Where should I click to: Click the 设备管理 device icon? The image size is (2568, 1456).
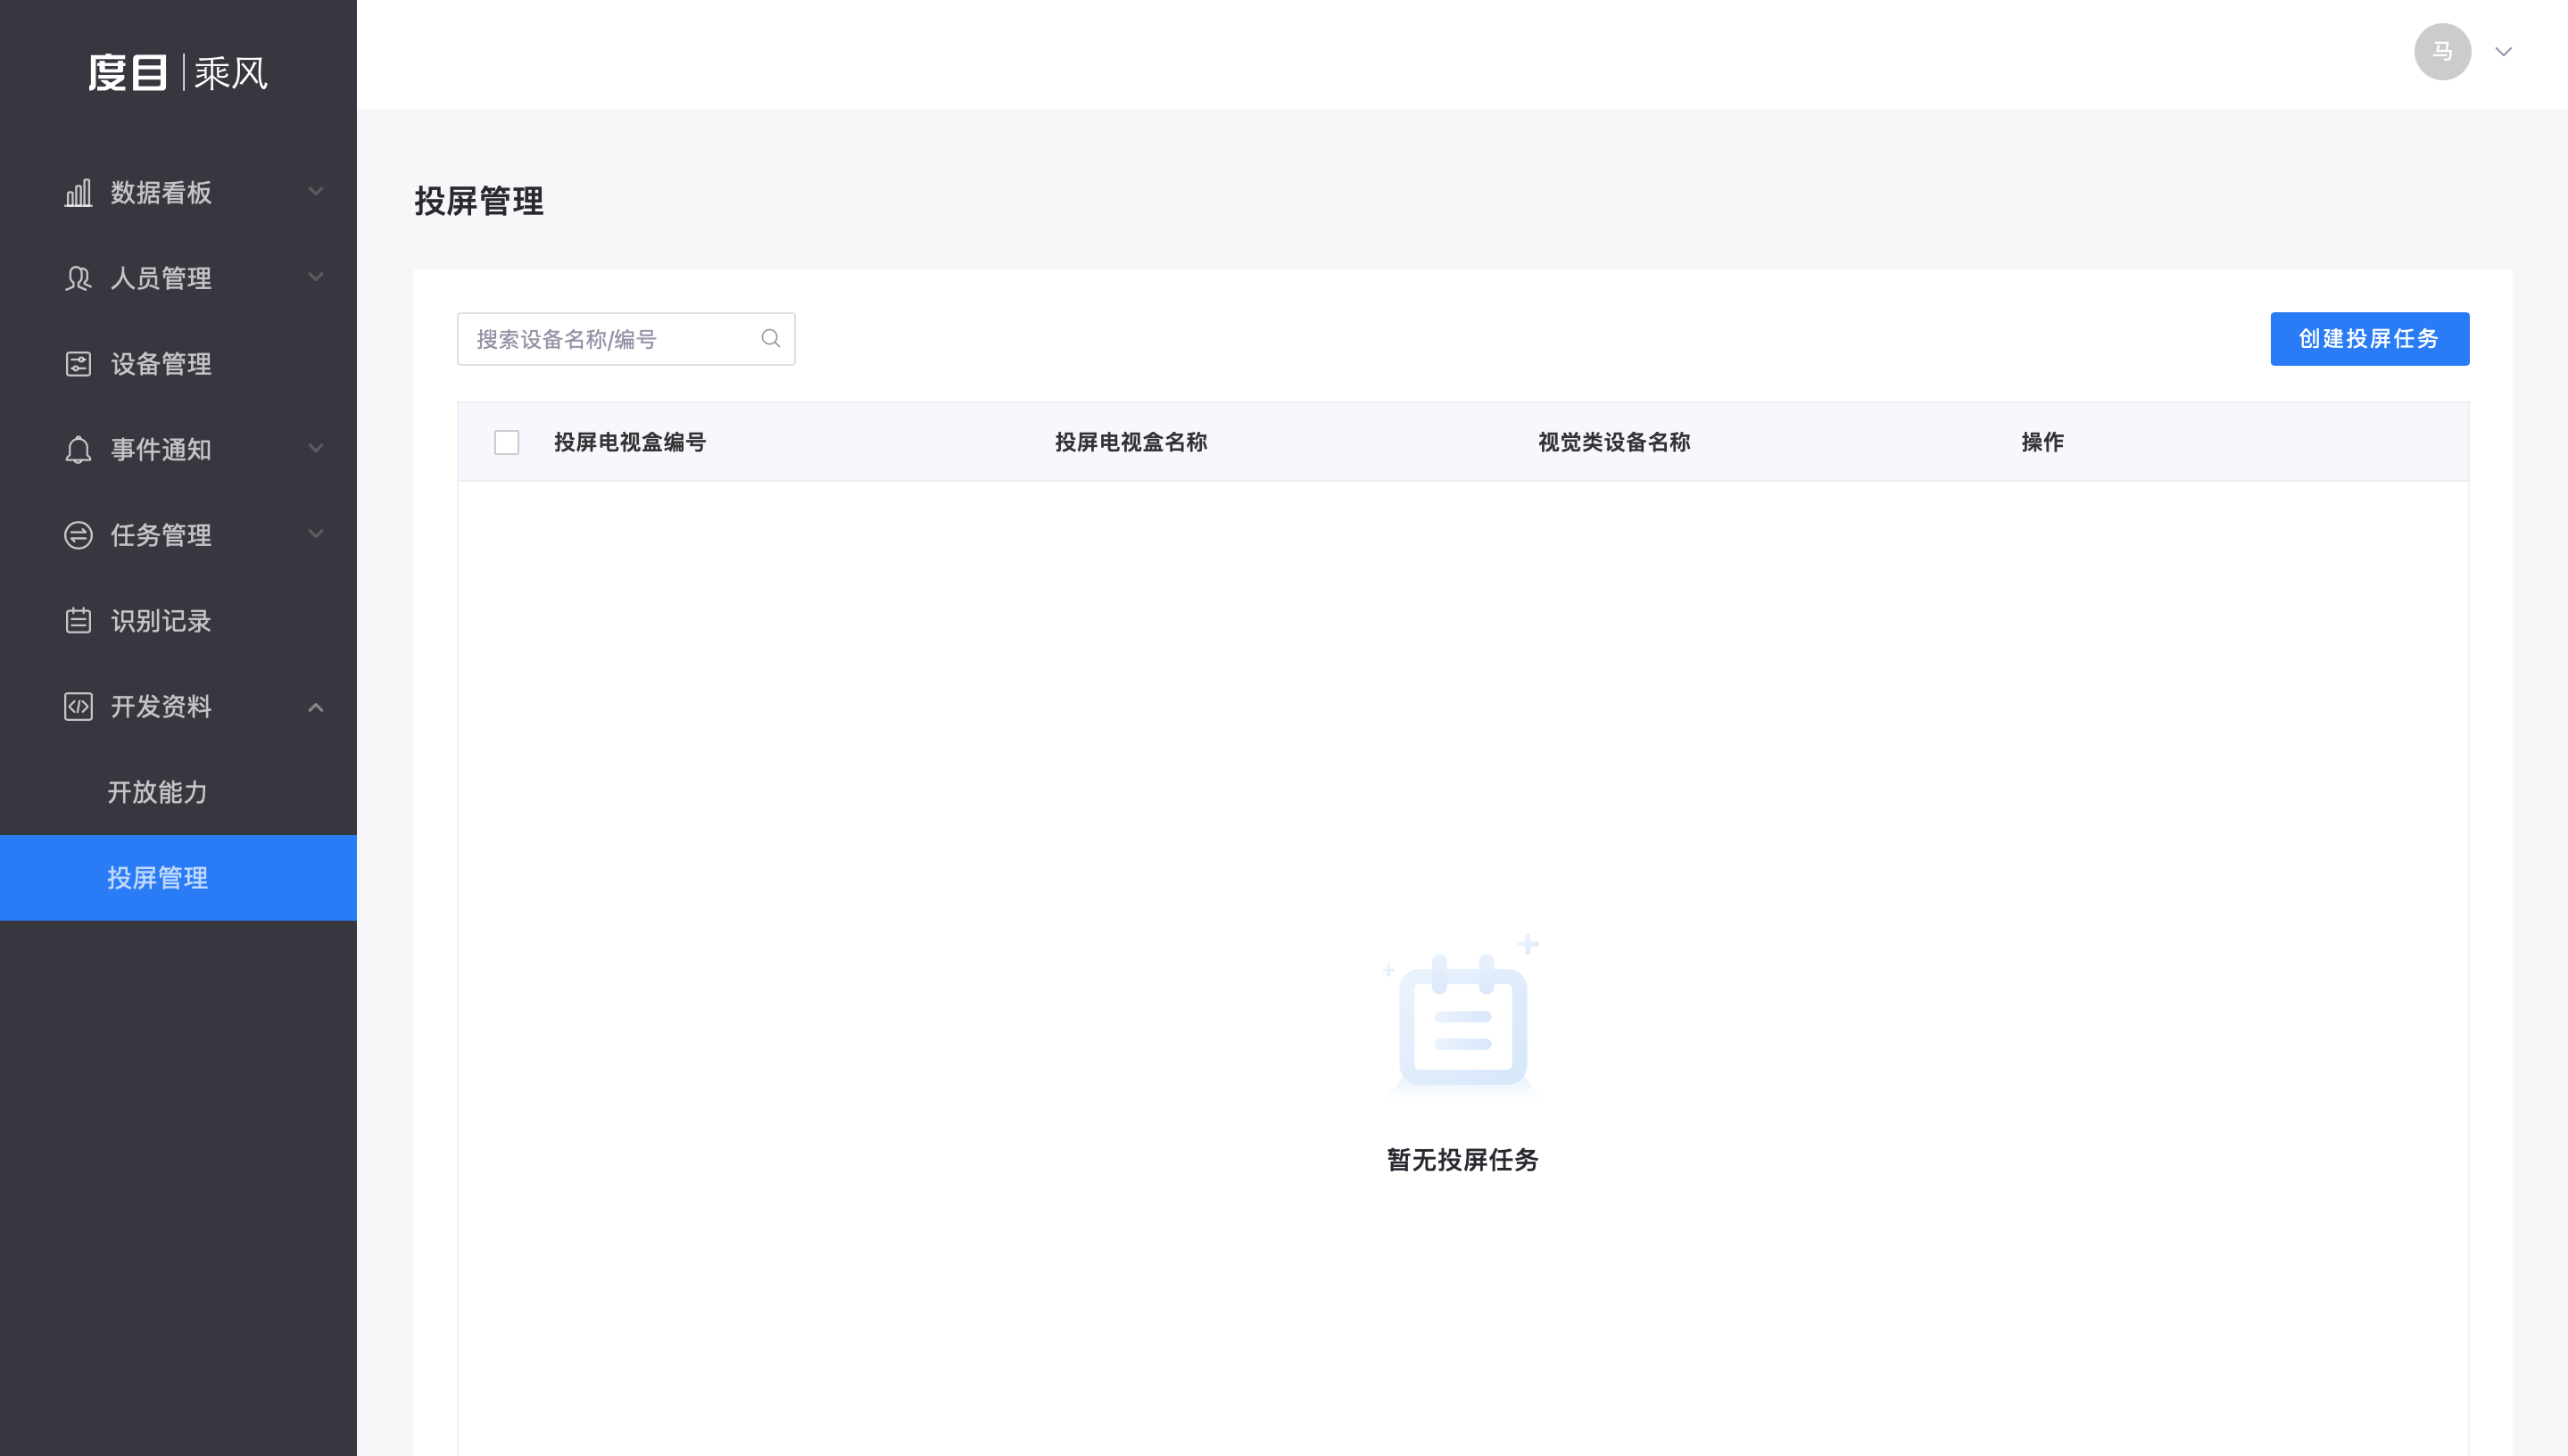pyautogui.click(x=78, y=364)
